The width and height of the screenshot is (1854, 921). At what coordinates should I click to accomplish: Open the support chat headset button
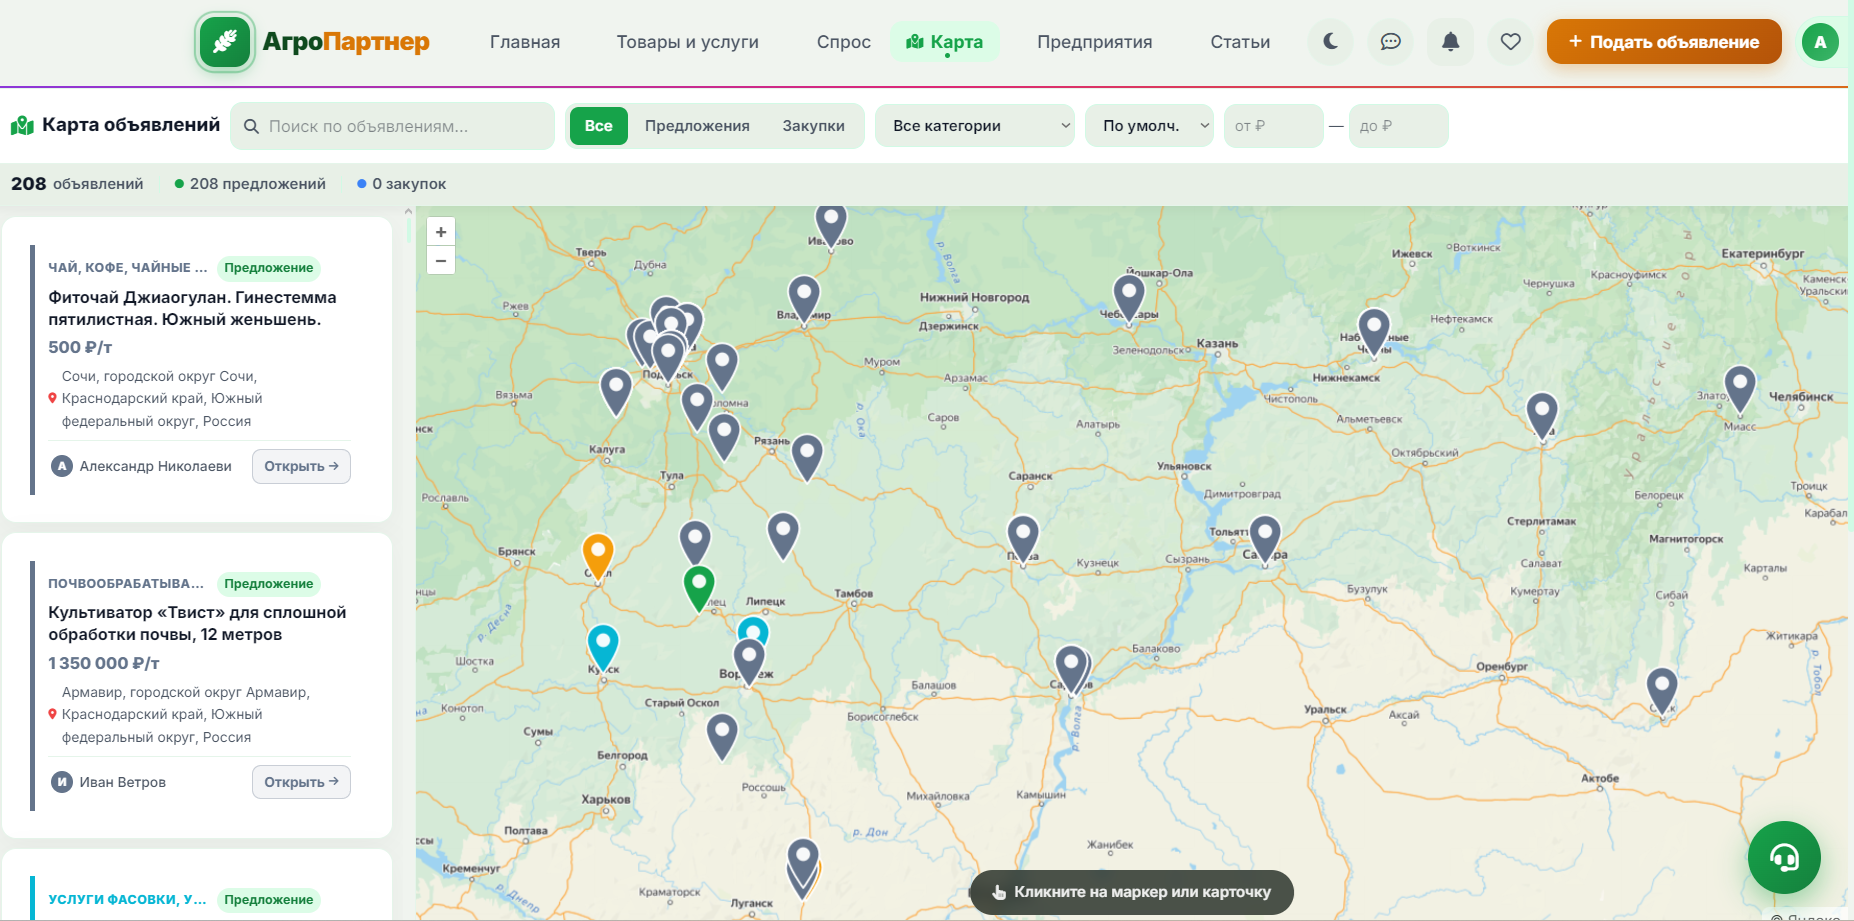click(1784, 857)
